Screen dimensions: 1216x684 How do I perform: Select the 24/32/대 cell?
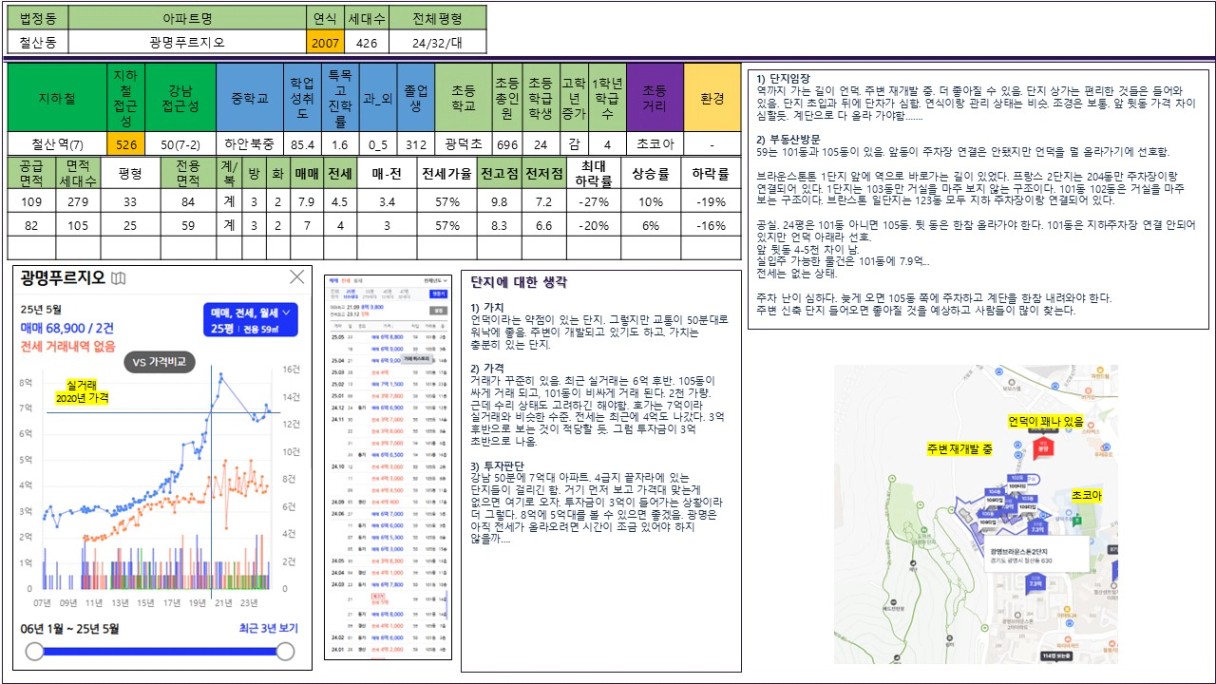pos(437,43)
